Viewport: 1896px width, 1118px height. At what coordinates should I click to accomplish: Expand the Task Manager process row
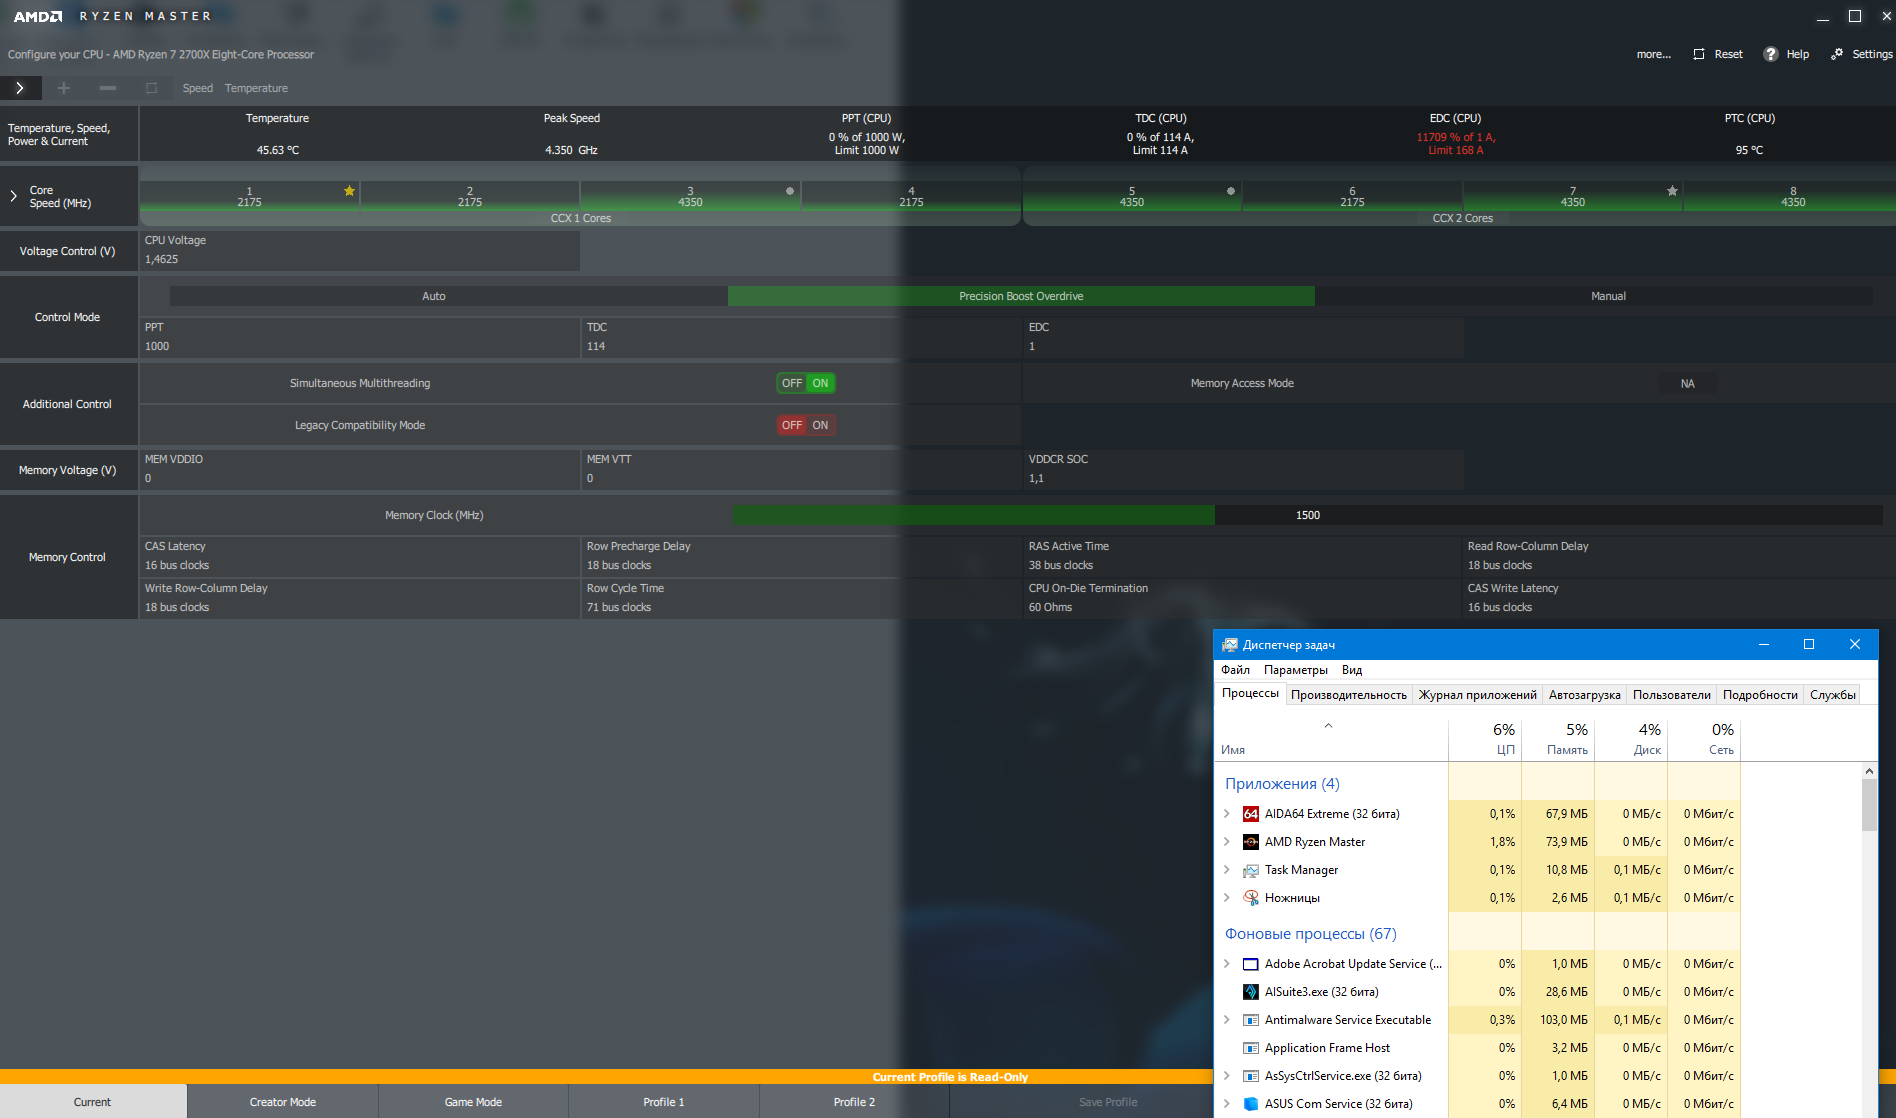click(x=1227, y=870)
